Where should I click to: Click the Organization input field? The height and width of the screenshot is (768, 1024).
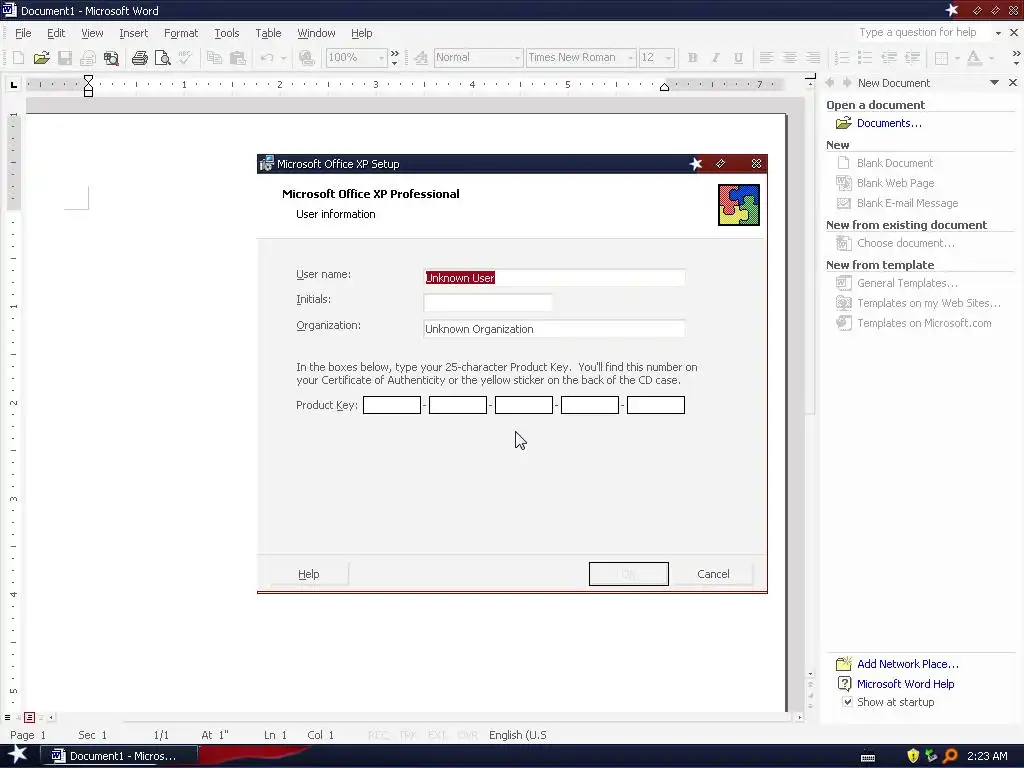pos(554,328)
